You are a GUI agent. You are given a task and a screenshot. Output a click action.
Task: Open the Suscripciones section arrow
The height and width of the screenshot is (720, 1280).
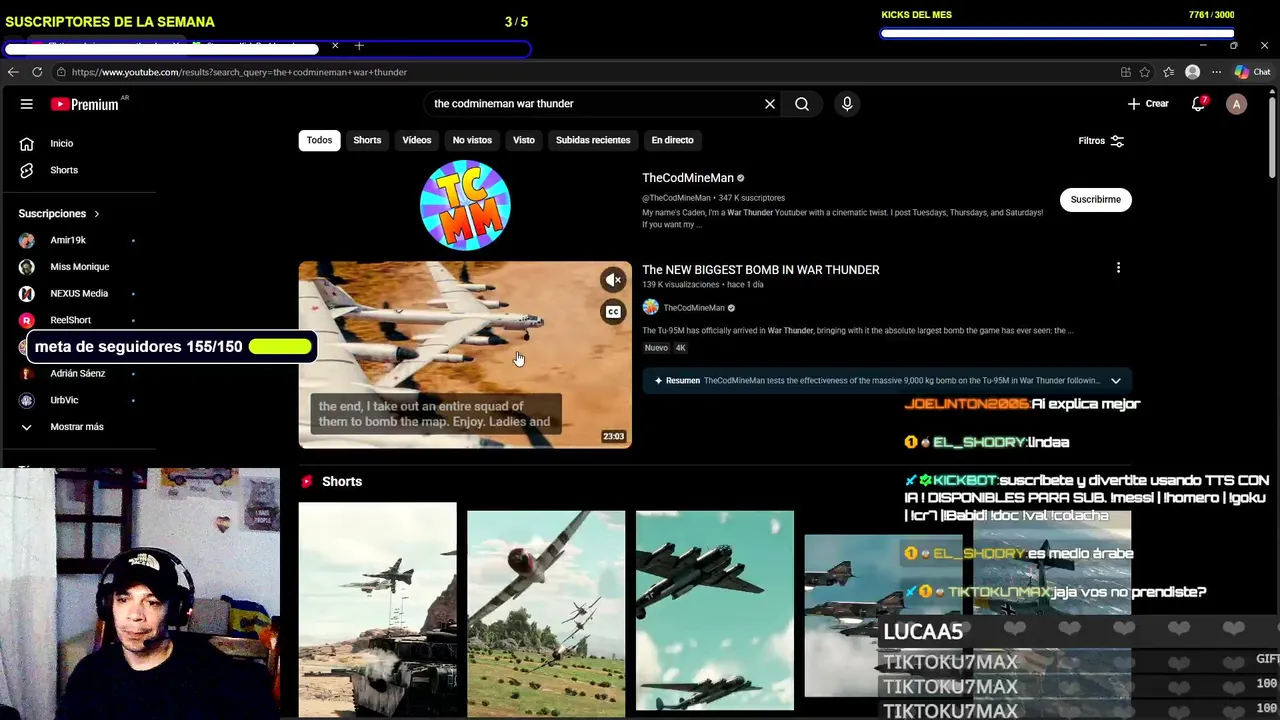pos(97,214)
